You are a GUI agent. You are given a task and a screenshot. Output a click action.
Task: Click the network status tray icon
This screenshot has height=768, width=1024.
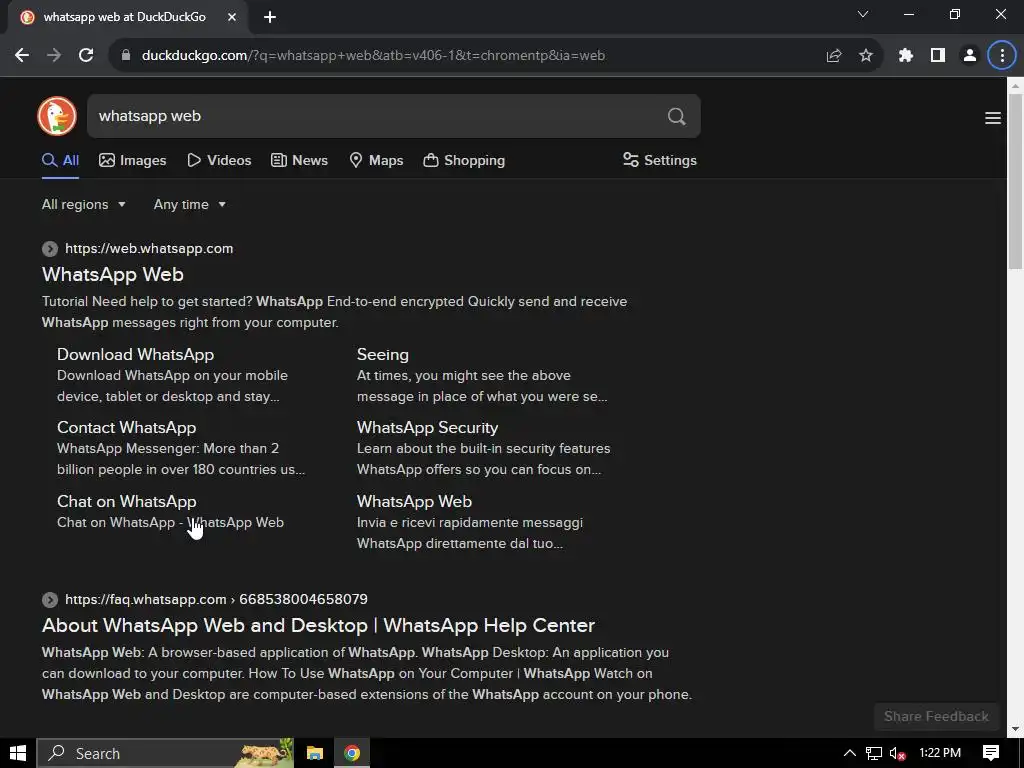874,753
